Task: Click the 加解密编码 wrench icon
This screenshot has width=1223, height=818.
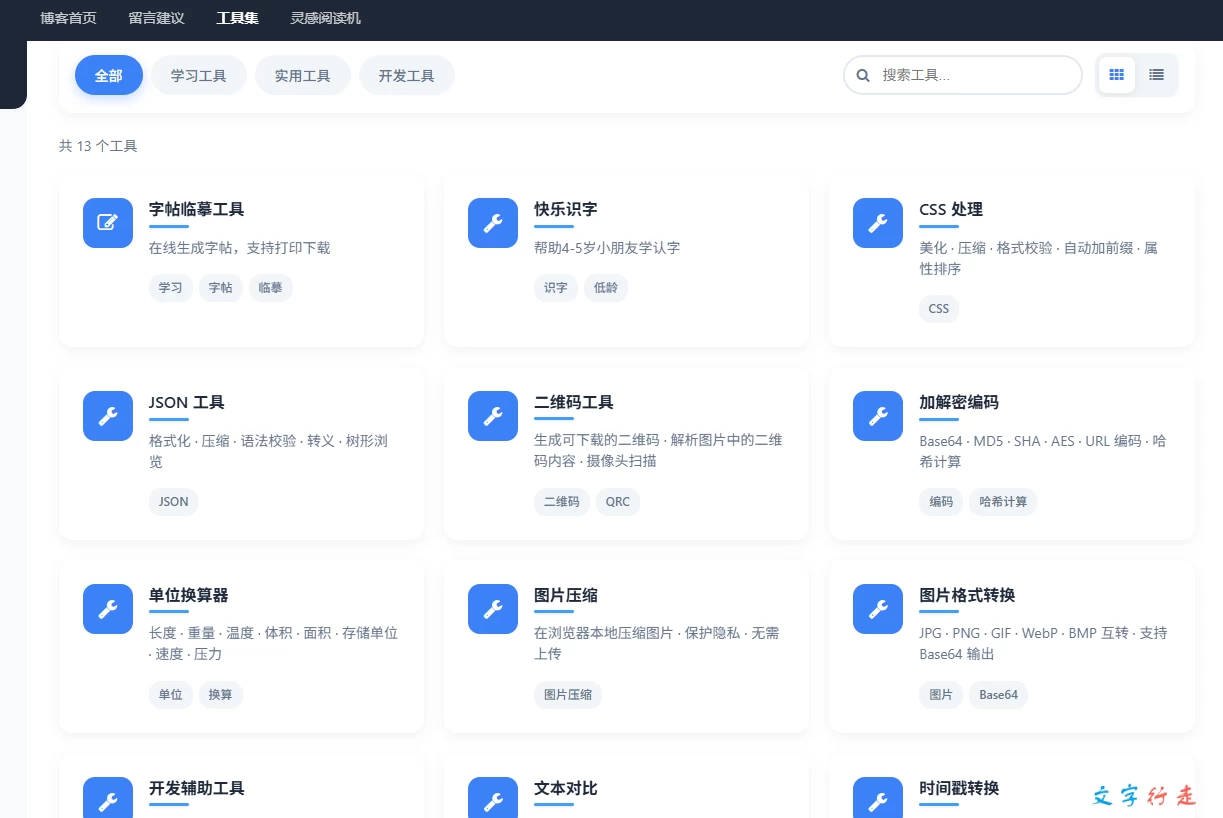Action: pos(878,416)
